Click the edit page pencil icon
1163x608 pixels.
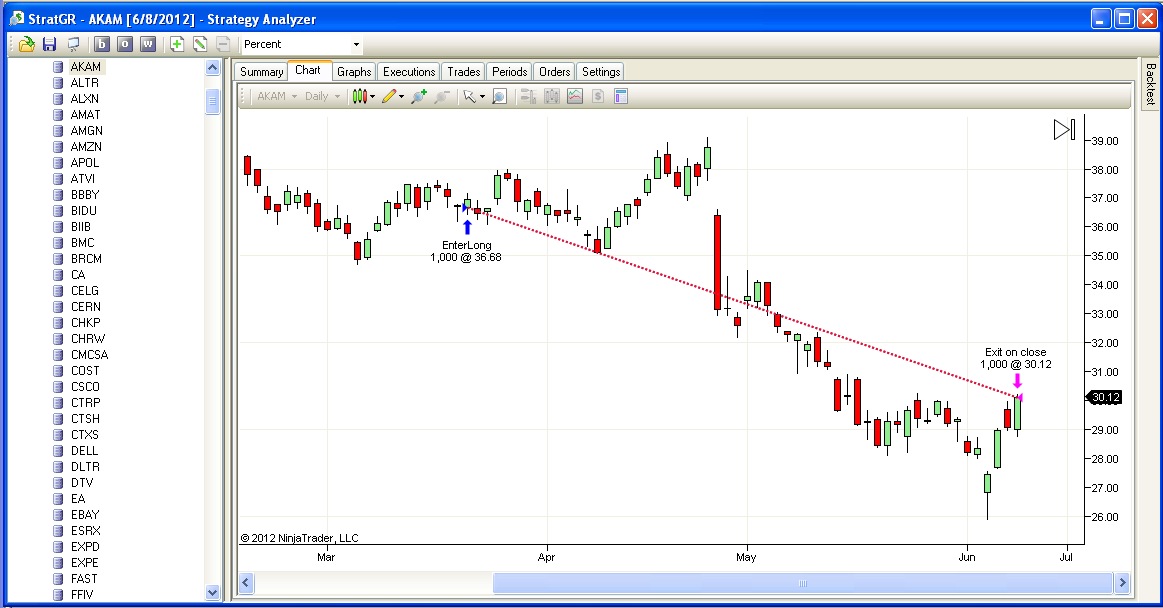click(x=200, y=44)
